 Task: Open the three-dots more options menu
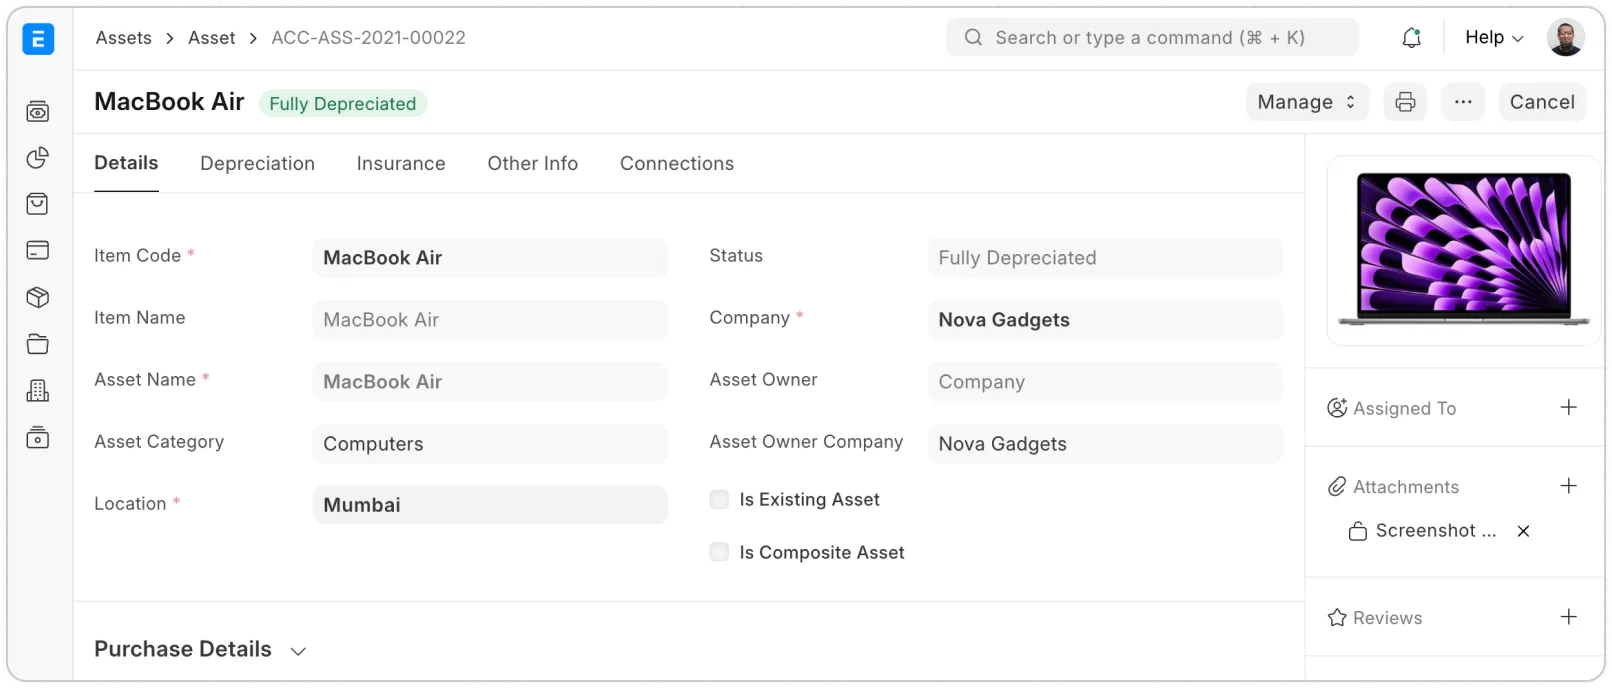(x=1463, y=102)
